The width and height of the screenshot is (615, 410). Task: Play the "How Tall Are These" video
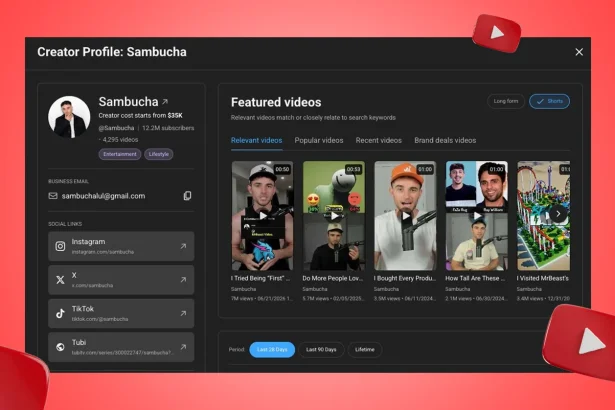click(477, 215)
